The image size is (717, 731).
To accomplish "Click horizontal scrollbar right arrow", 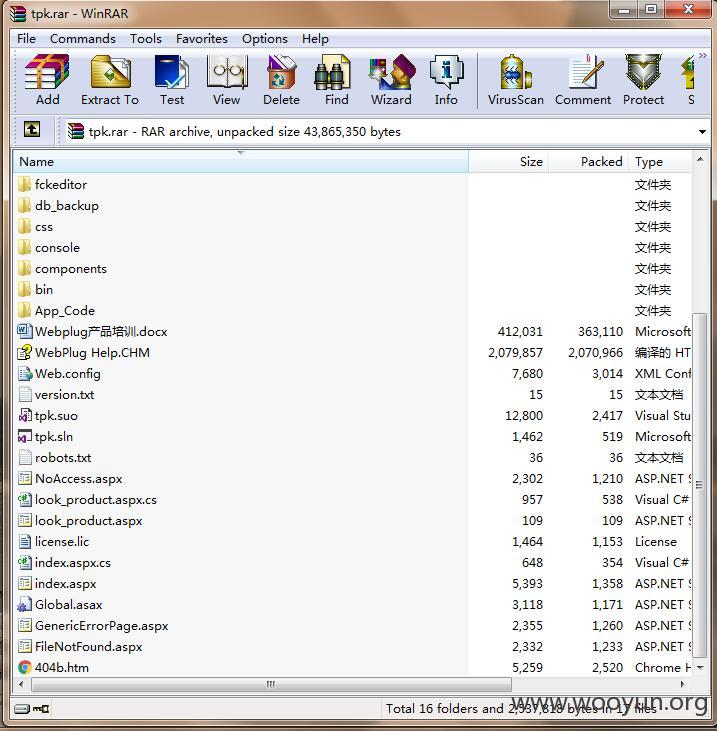I will point(683,684).
